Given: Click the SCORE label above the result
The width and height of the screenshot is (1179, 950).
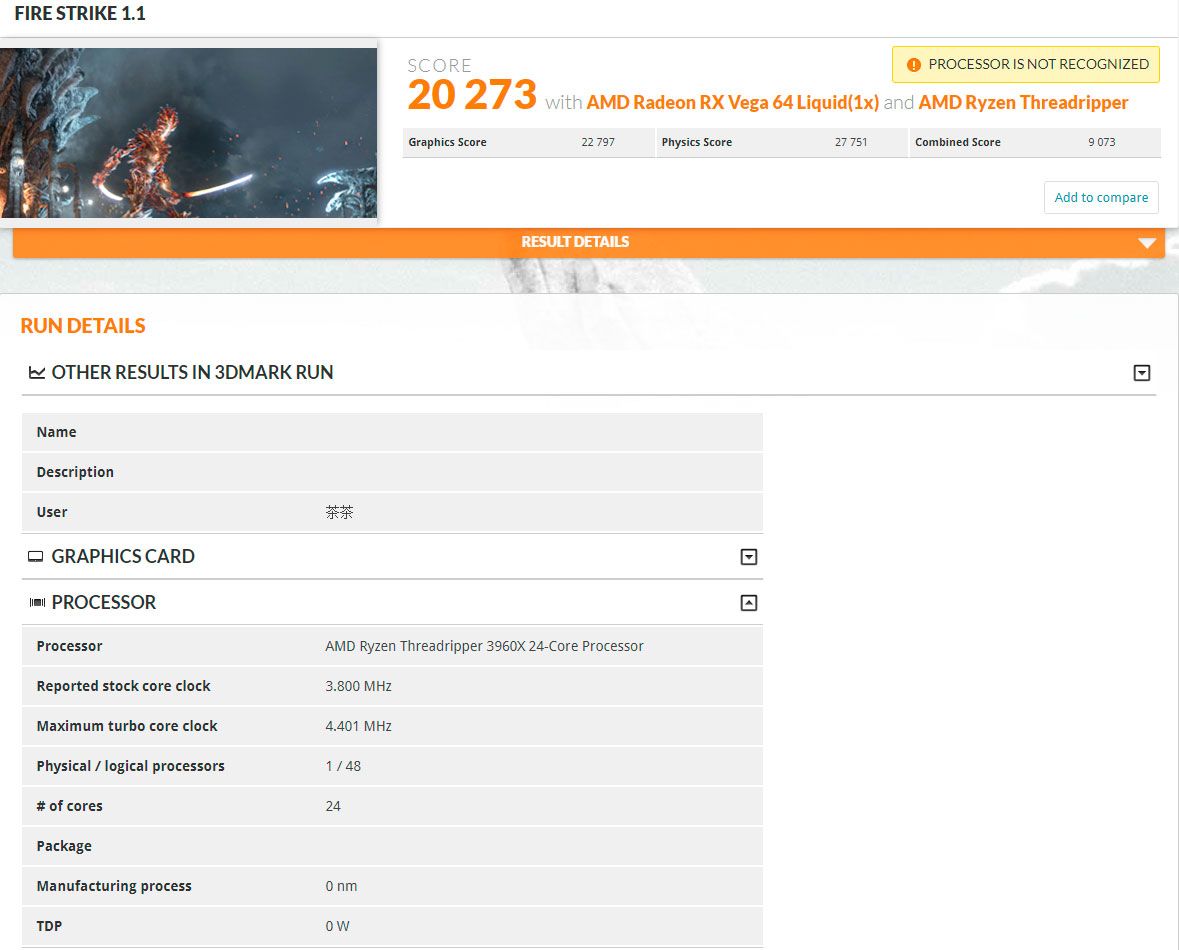Looking at the screenshot, I should pos(439,65).
